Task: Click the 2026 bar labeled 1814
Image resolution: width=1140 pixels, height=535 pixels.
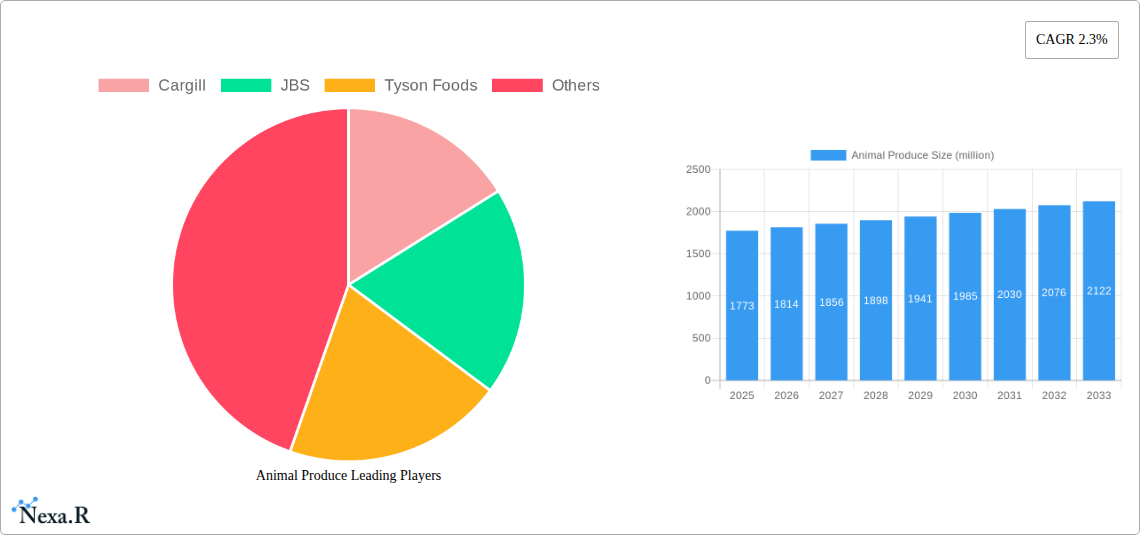Action: tap(787, 304)
